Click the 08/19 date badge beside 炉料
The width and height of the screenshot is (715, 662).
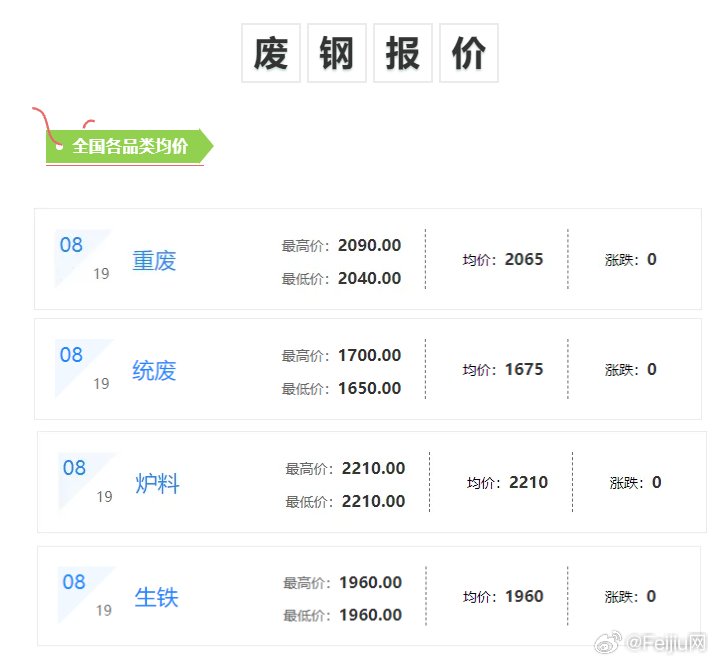(88, 481)
